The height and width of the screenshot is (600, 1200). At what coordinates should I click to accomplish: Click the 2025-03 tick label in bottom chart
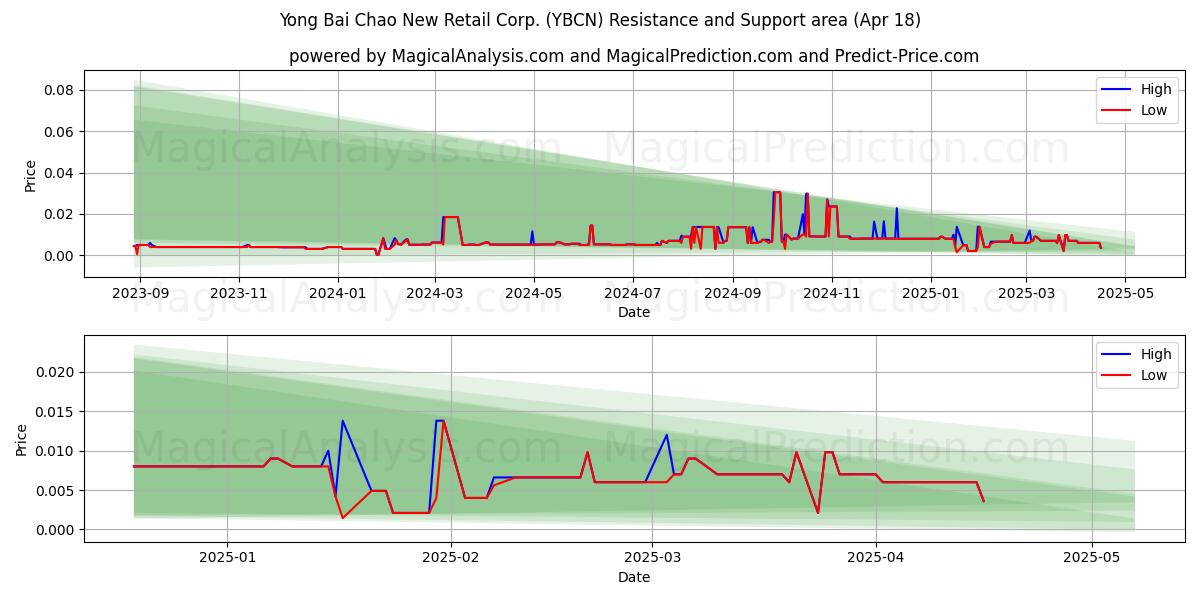click(653, 558)
